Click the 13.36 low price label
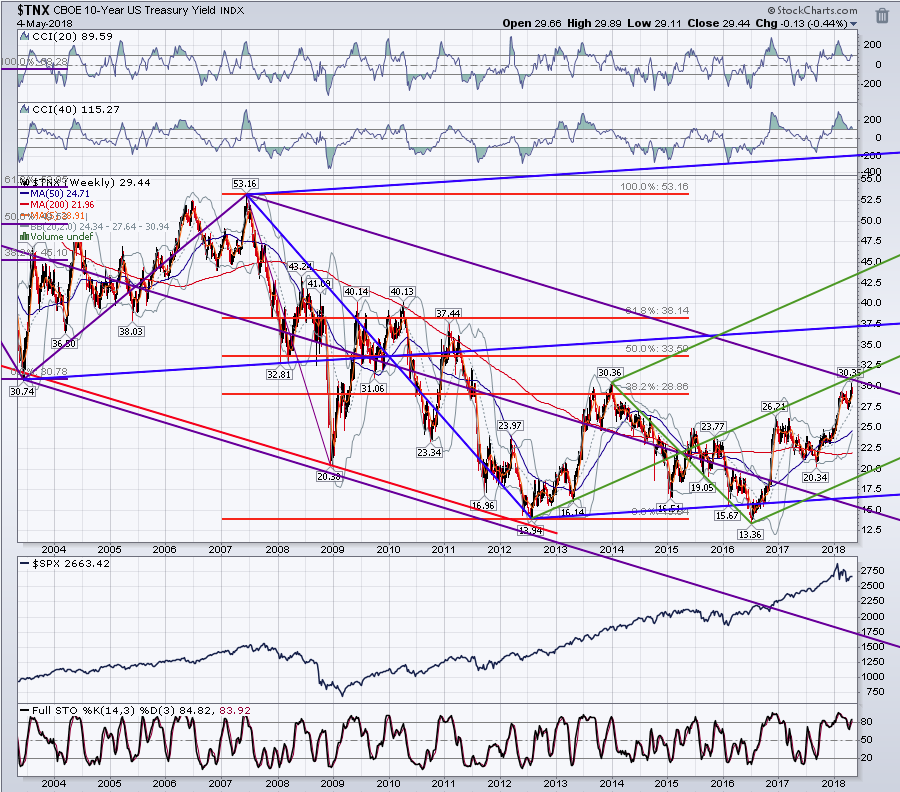Screen dimensions: 900x792 [x=750, y=534]
